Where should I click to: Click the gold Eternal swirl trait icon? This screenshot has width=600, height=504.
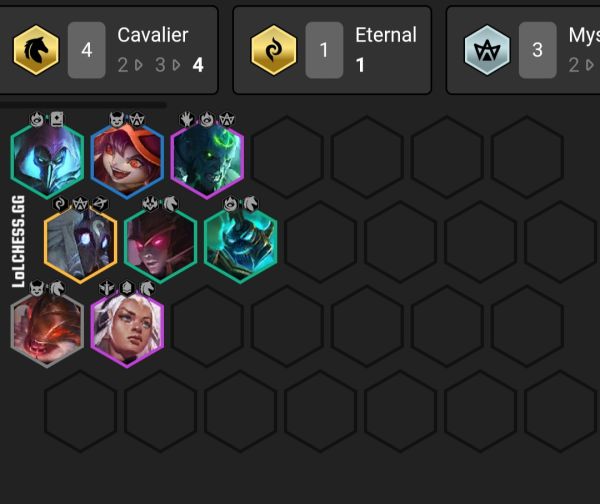pyautogui.click(x=274, y=50)
